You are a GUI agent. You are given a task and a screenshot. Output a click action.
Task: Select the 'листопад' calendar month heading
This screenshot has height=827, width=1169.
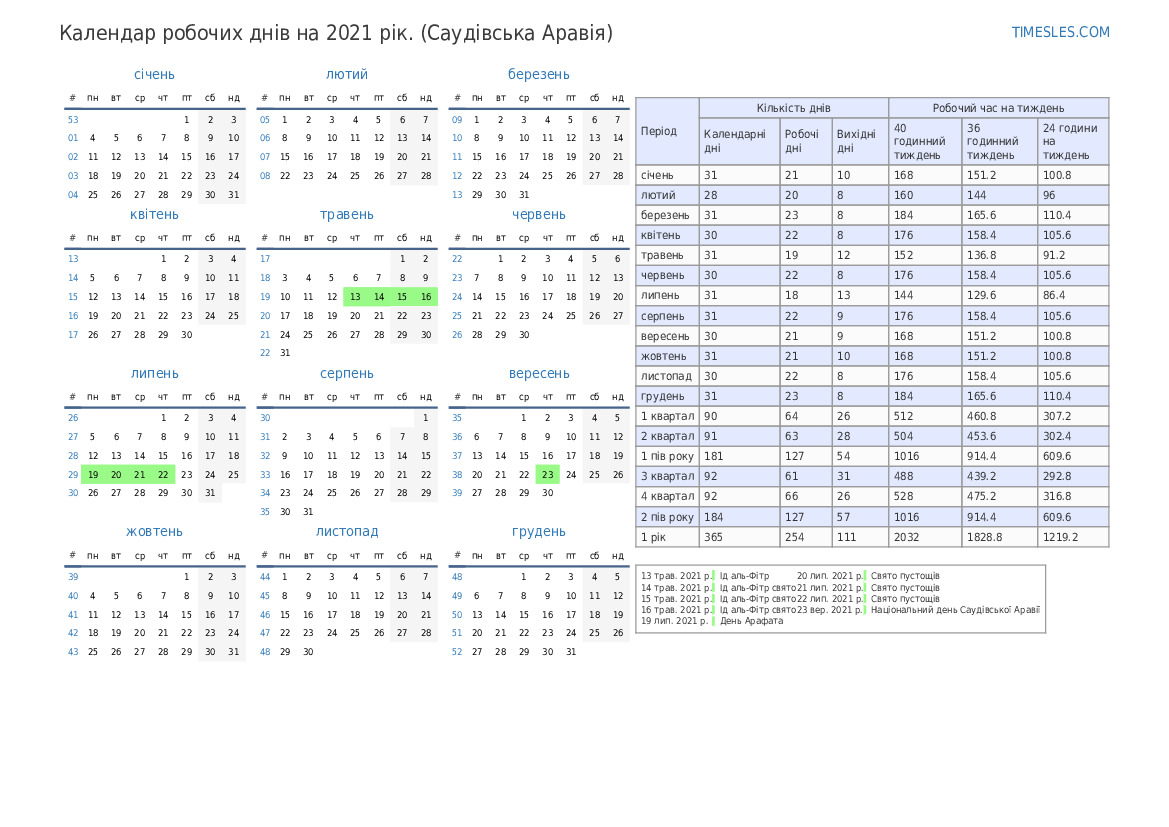pyautogui.click(x=347, y=532)
